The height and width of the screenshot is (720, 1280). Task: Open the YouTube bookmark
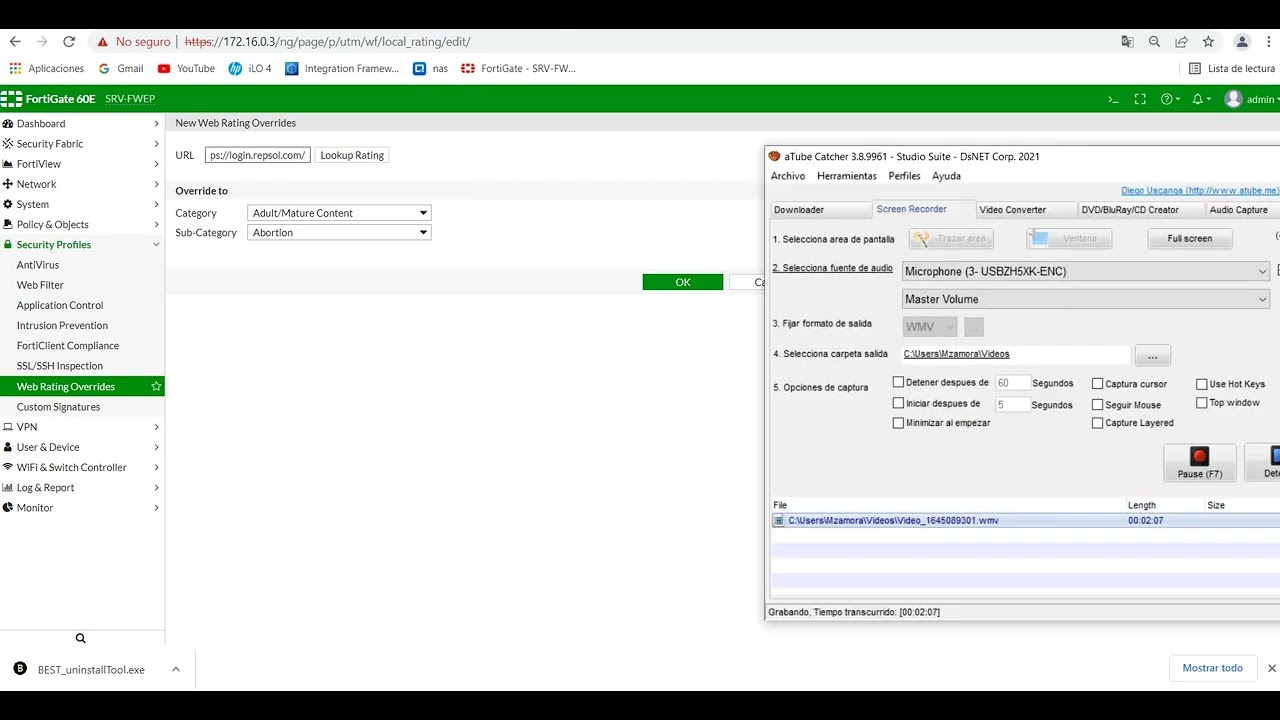pyautogui.click(x=186, y=69)
